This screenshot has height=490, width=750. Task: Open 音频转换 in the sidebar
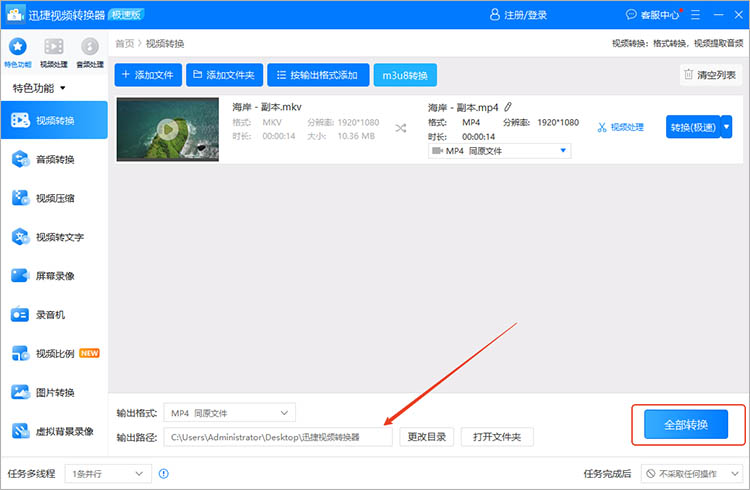54,159
